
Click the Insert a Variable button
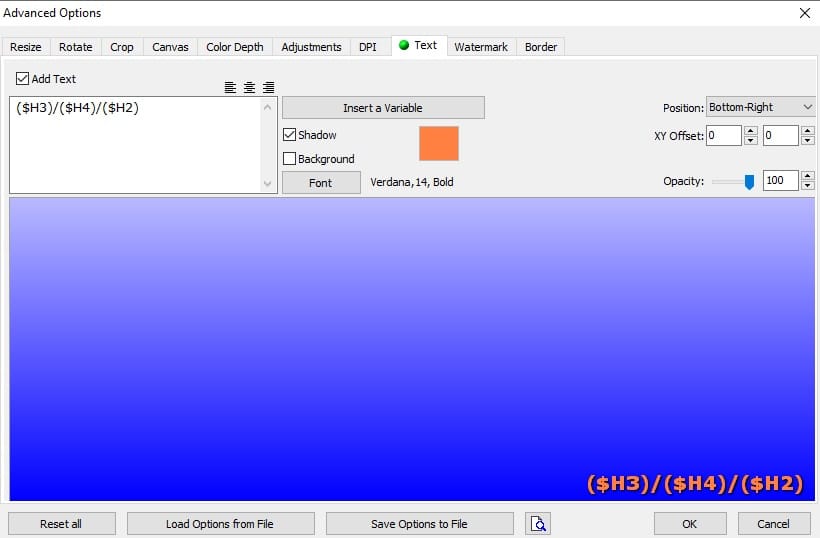point(383,108)
